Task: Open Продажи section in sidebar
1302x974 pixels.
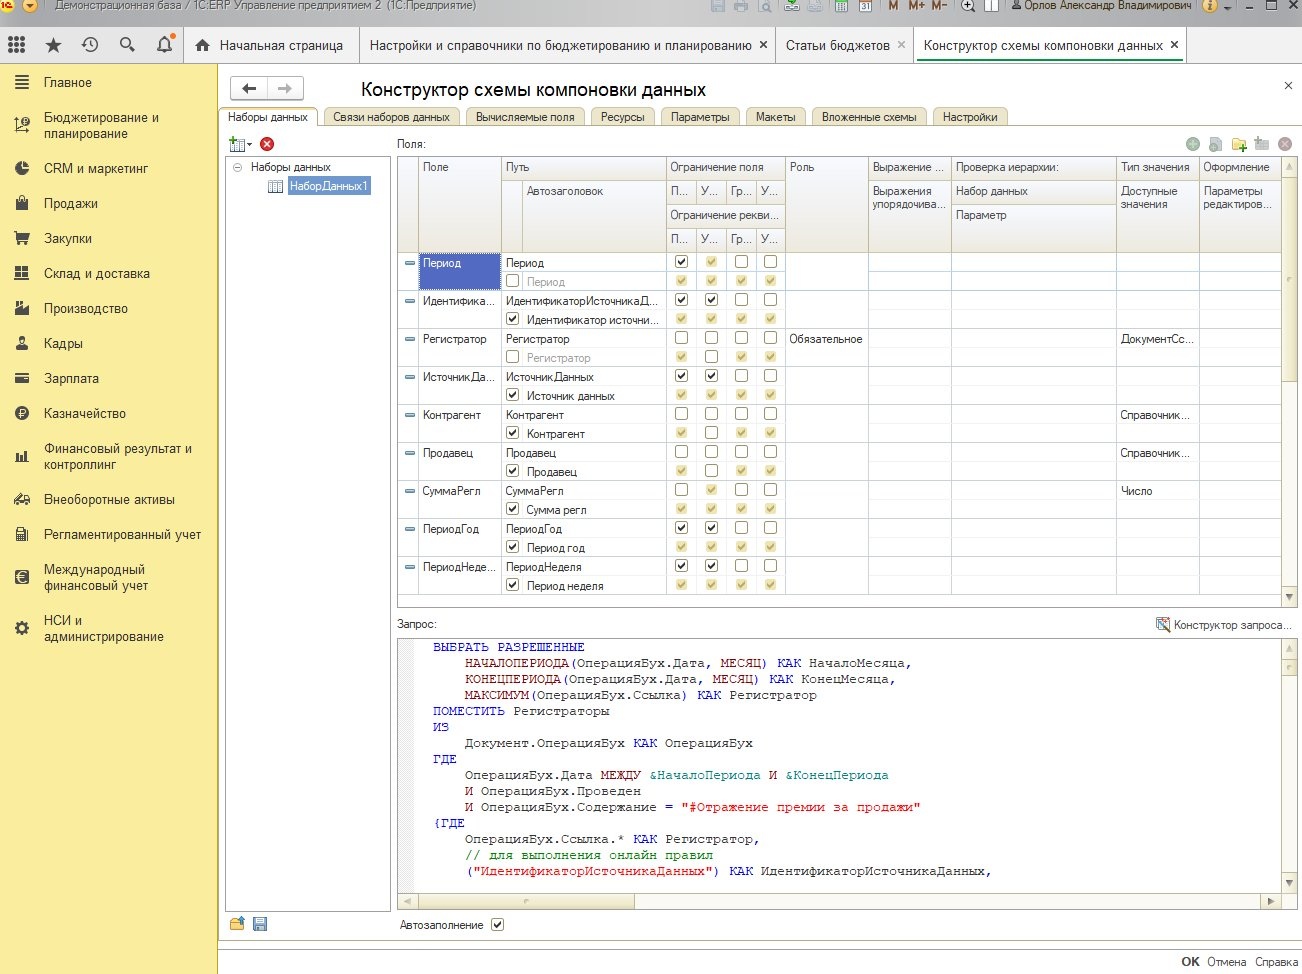Action: [x=70, y=203]
